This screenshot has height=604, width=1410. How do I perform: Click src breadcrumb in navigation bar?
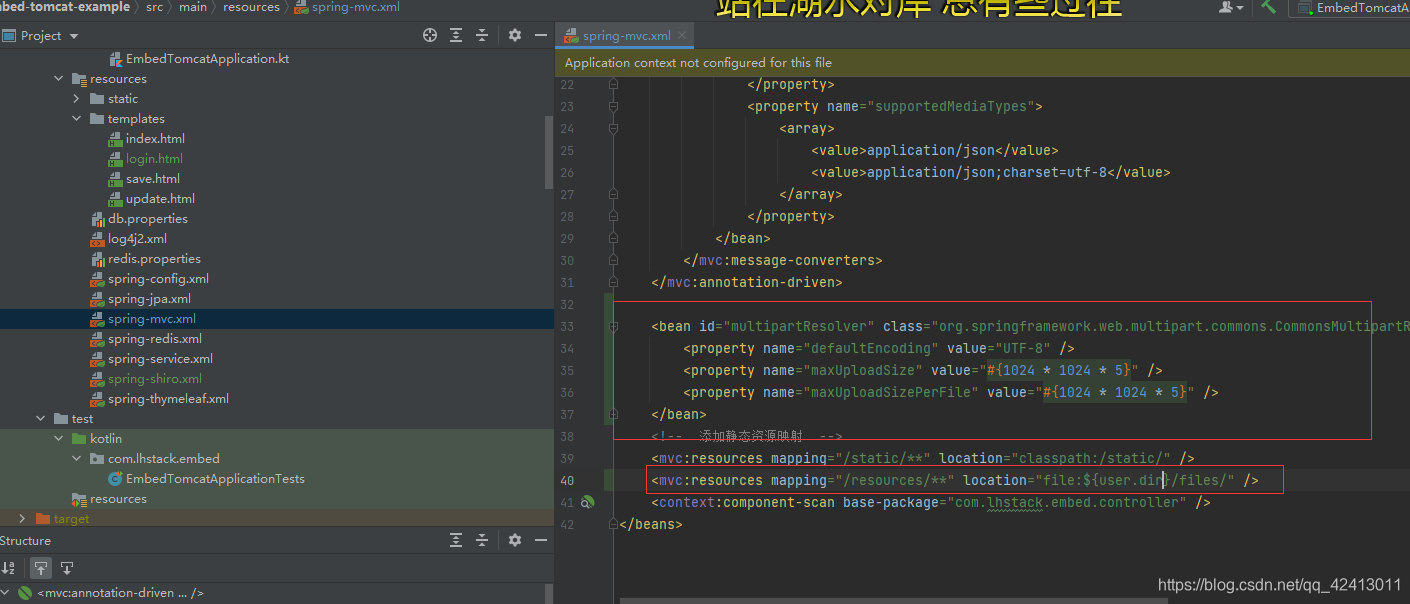pos(154,7)
